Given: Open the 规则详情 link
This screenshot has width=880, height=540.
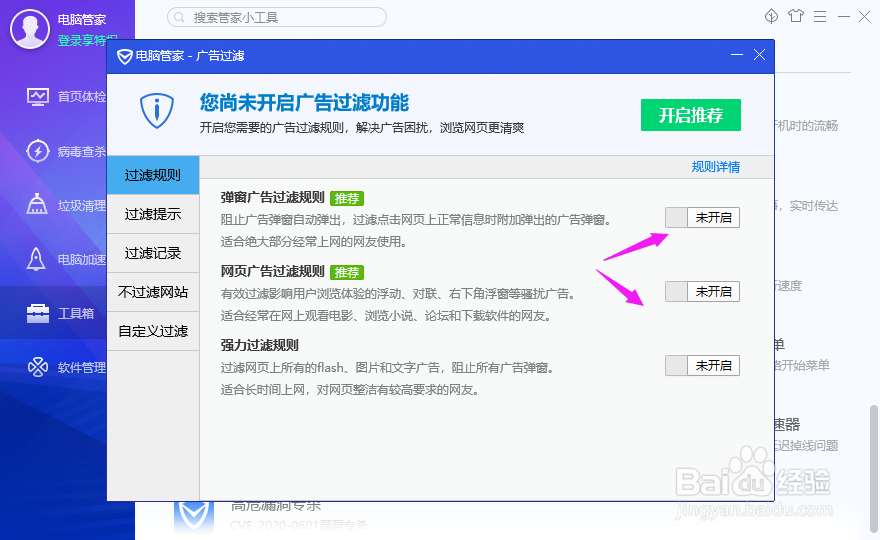Looking at the screenshot, I should 716,167.
